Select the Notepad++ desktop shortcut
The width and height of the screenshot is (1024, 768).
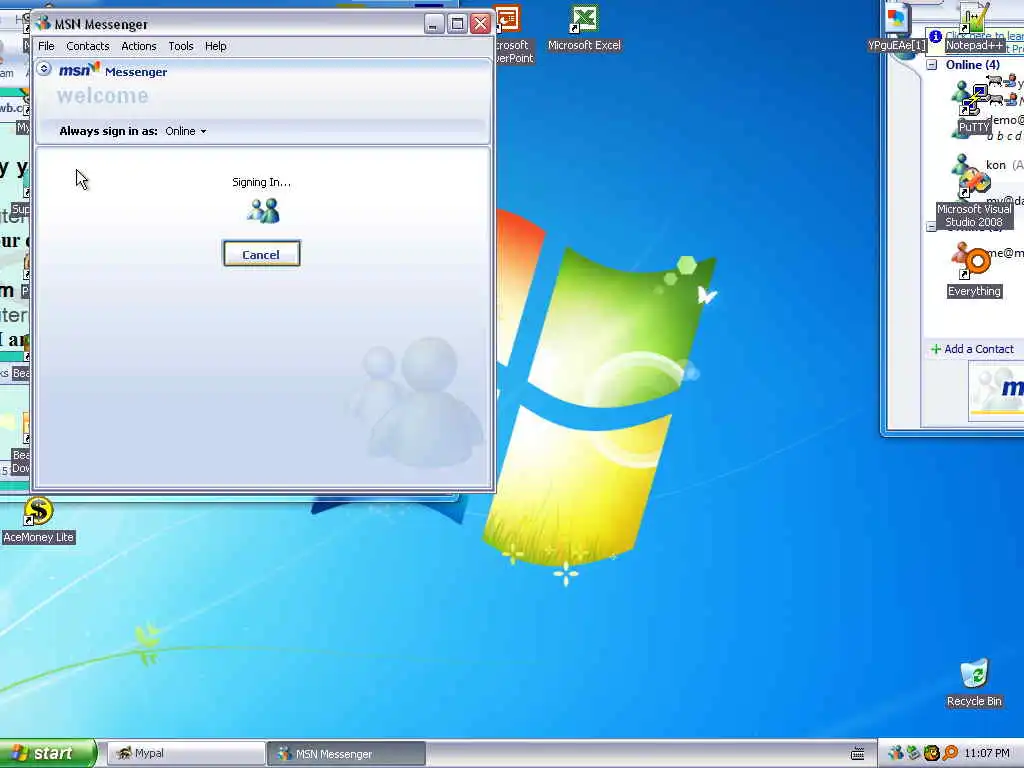[974, 27]
